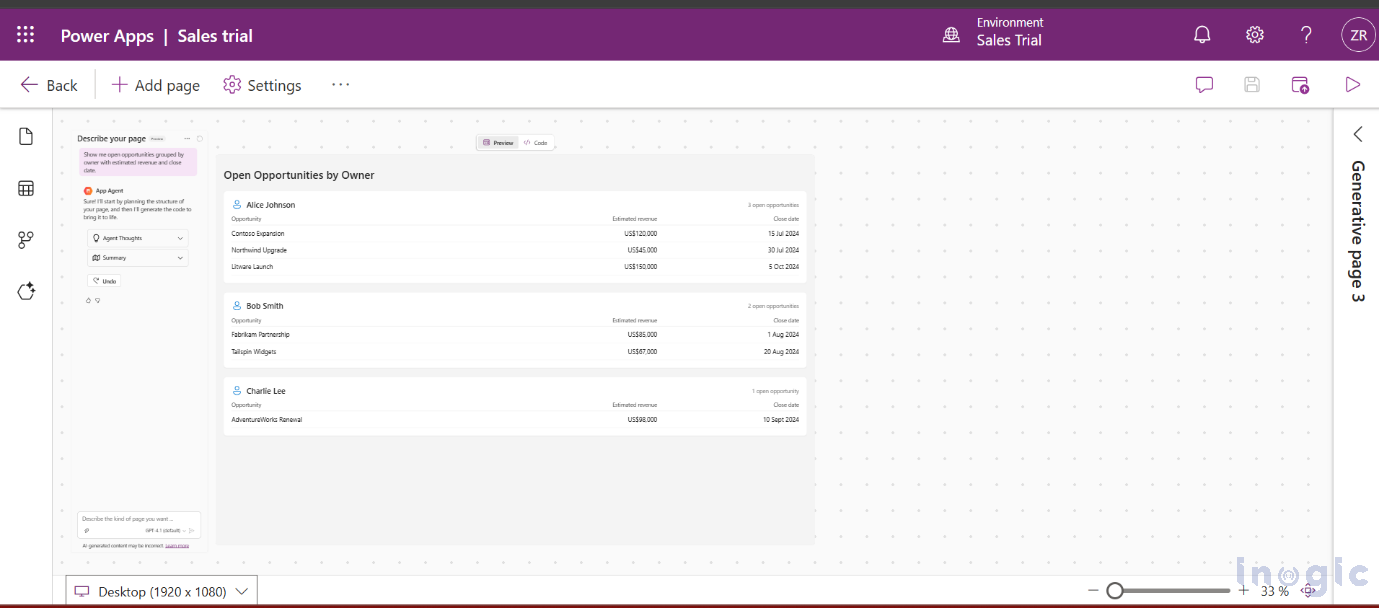Adjust the zoom slider at the bottom

[x=1115, y=590]
